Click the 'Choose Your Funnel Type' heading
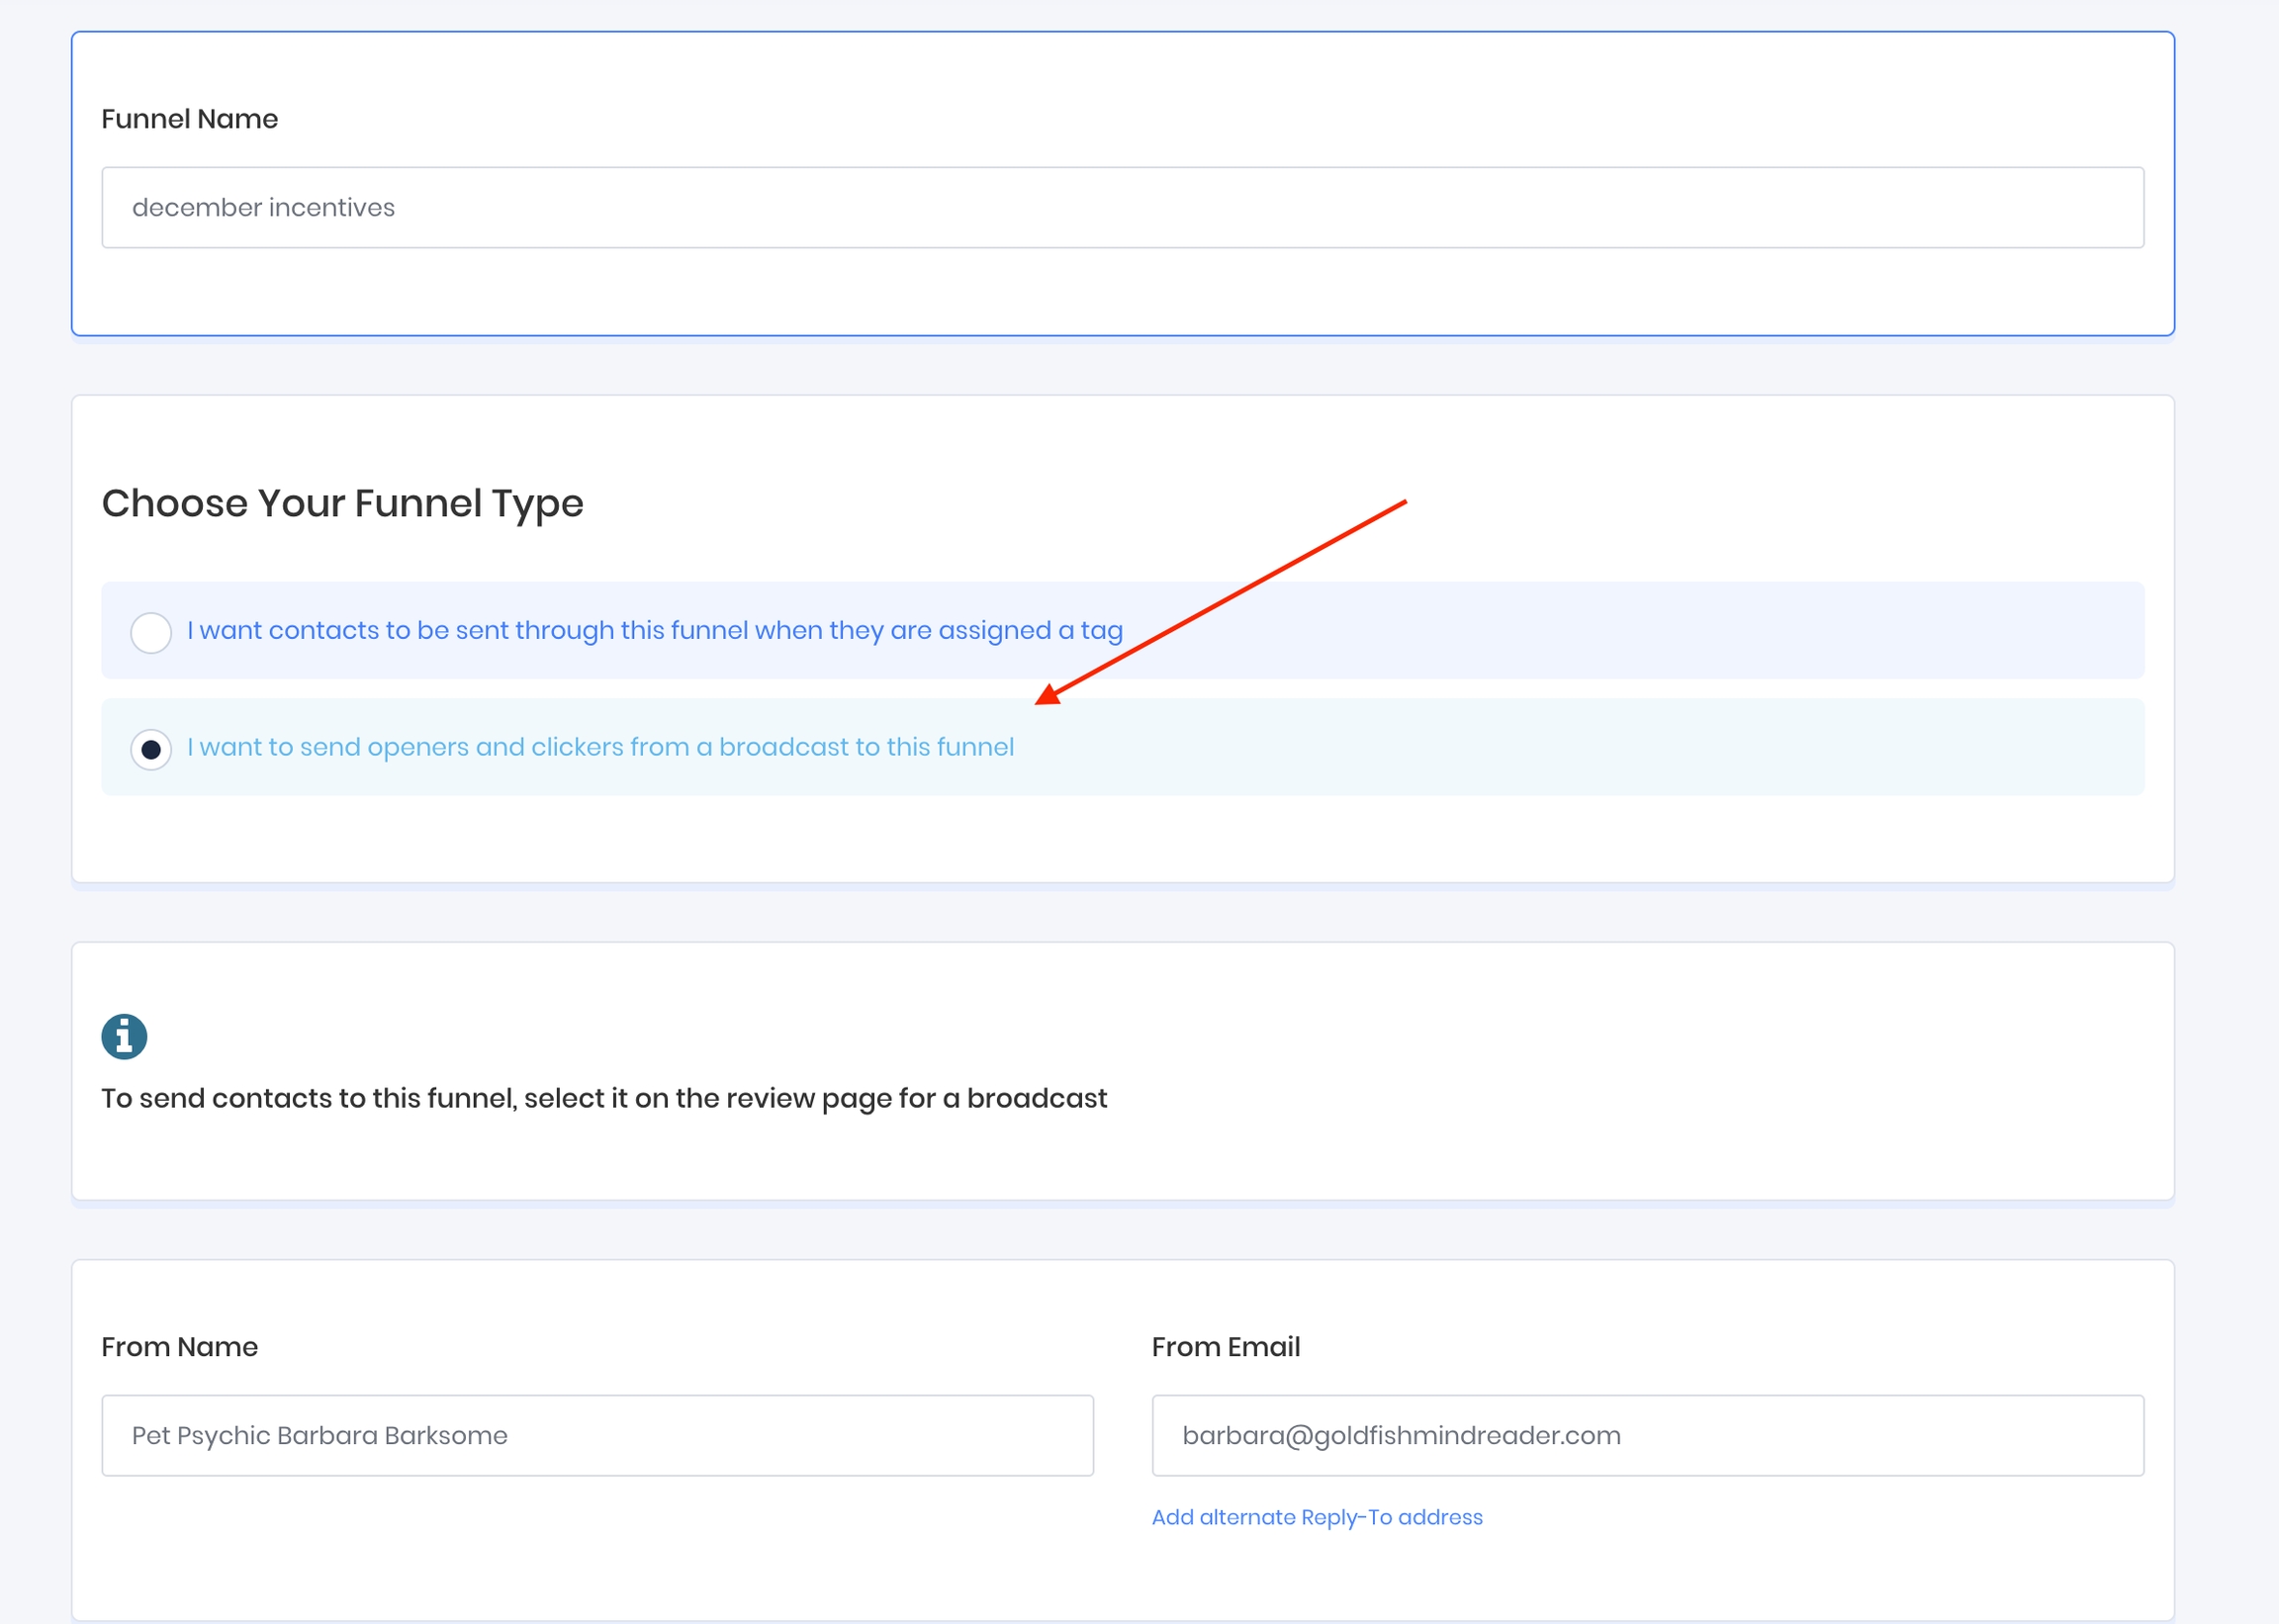 click(x=342, y=503)
